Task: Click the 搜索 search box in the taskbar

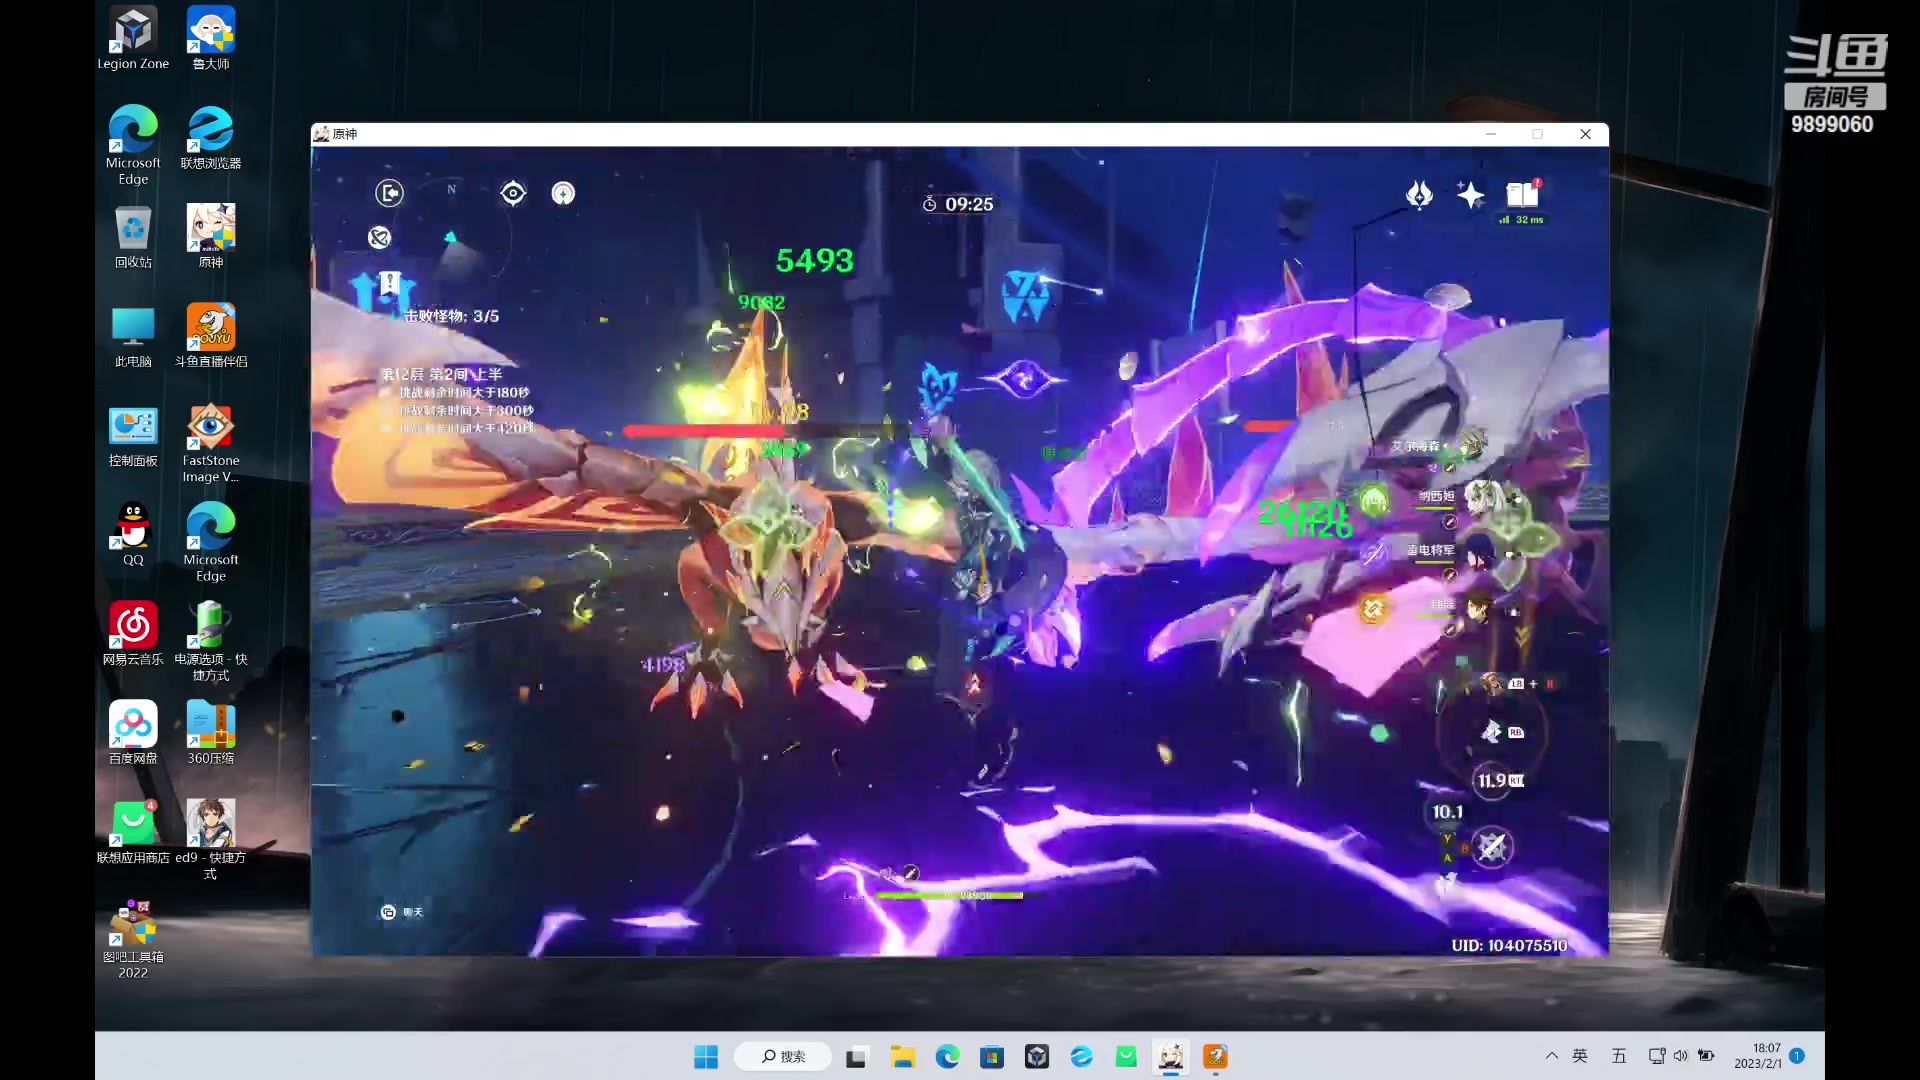Action: (x=783, y=1057)
